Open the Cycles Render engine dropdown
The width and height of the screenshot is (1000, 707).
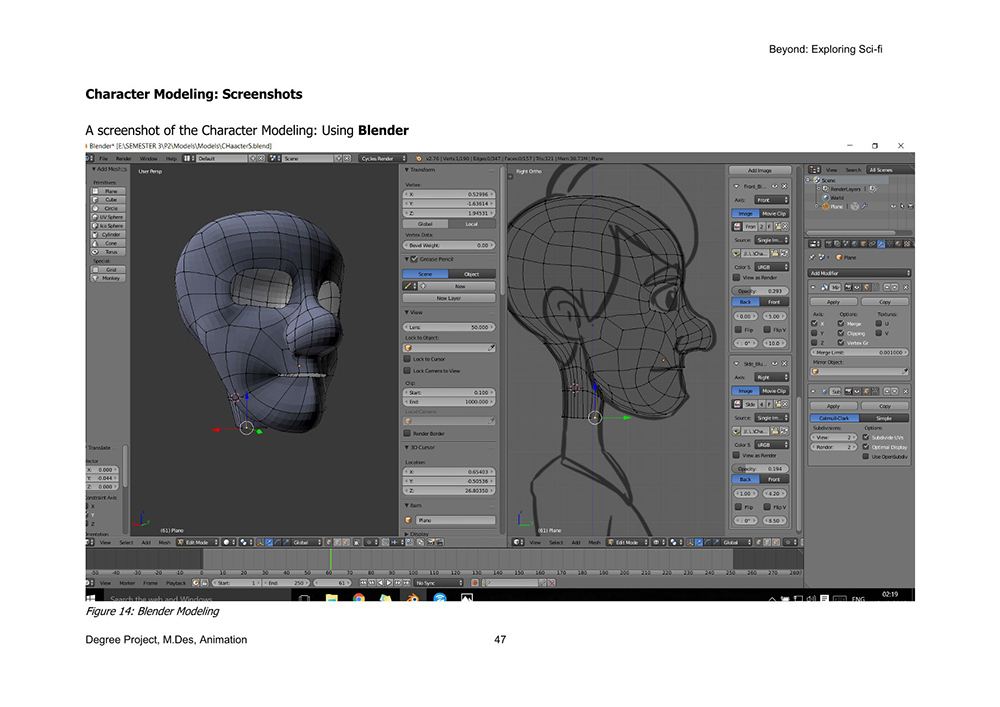click(383, 159)
